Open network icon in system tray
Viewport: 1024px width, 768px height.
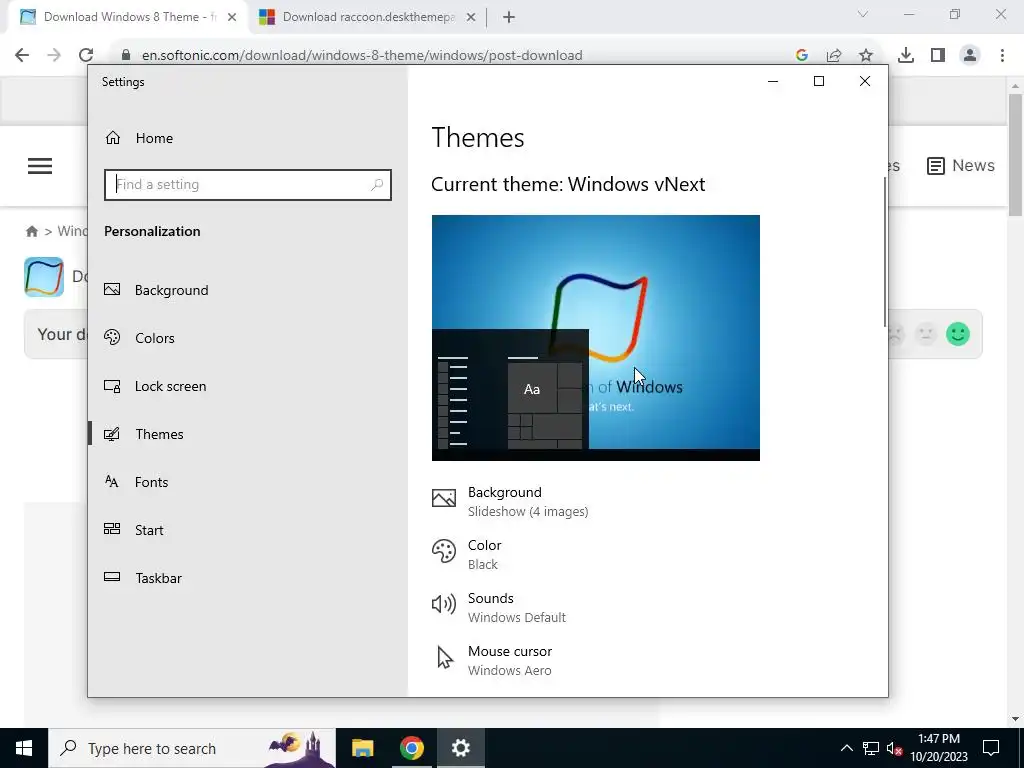pyautogui.click(x=871, y=748)
